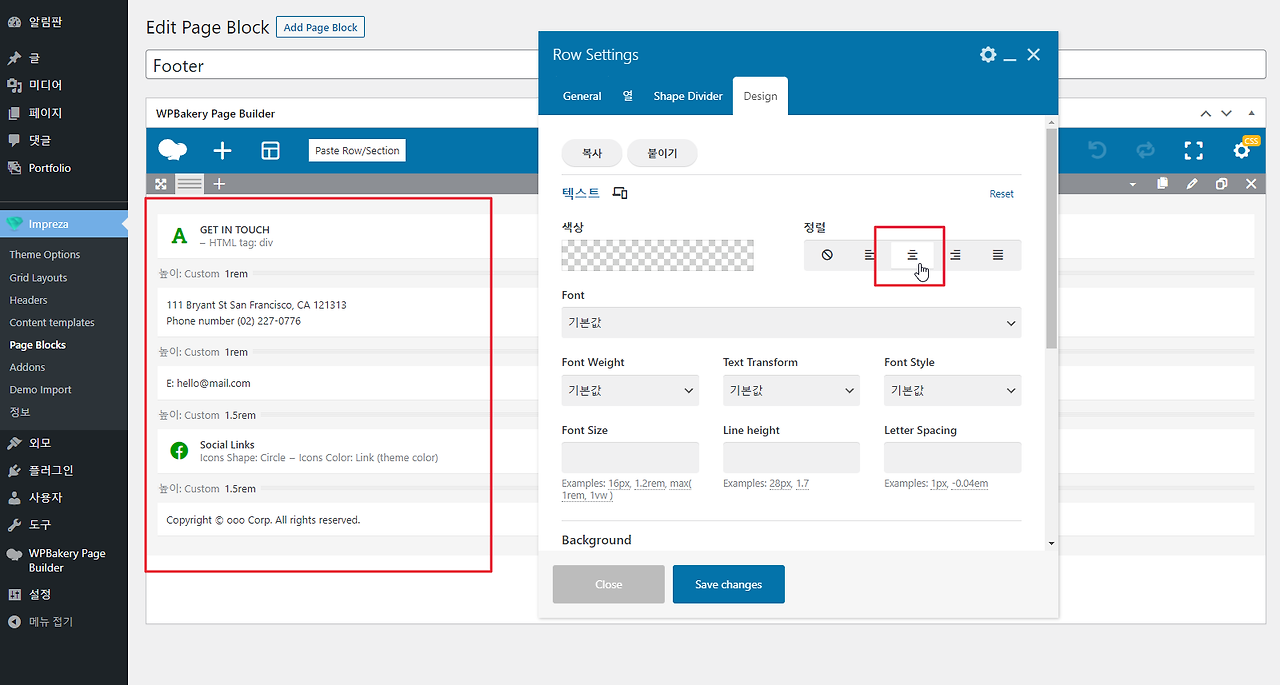Open Headers menu item

(x=28, y=300)
